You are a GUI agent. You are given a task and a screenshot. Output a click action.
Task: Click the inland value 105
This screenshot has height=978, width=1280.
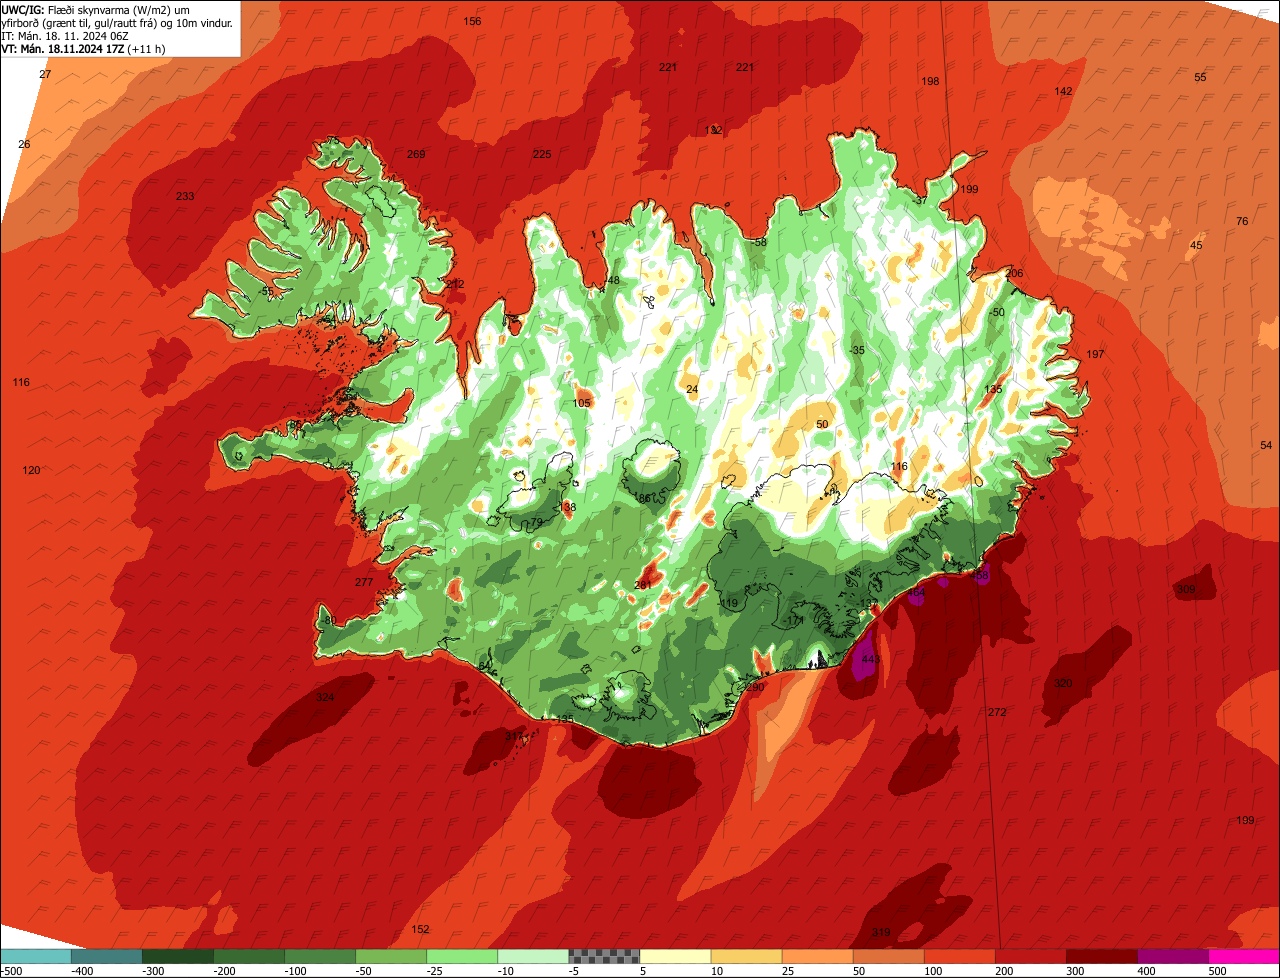[x=582, y=403]
